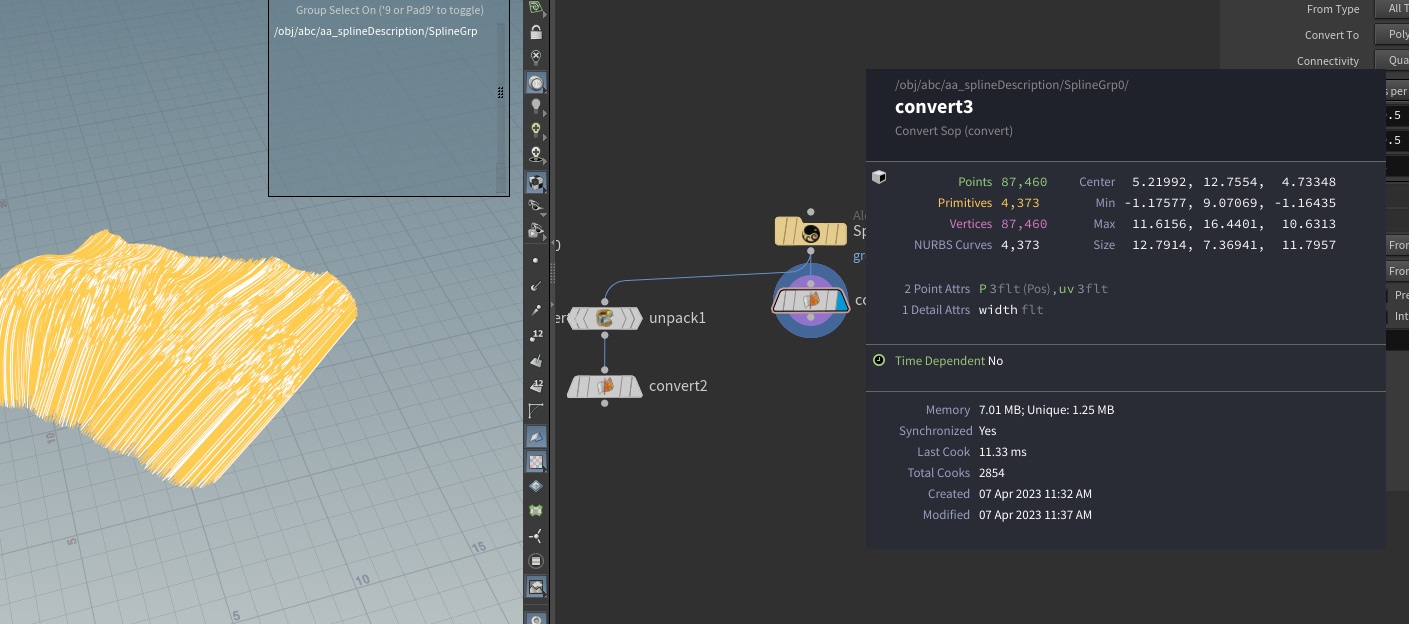Select the tan Alembic node icon
Viewport: 1409px width, 624px height.
point(810,232)
